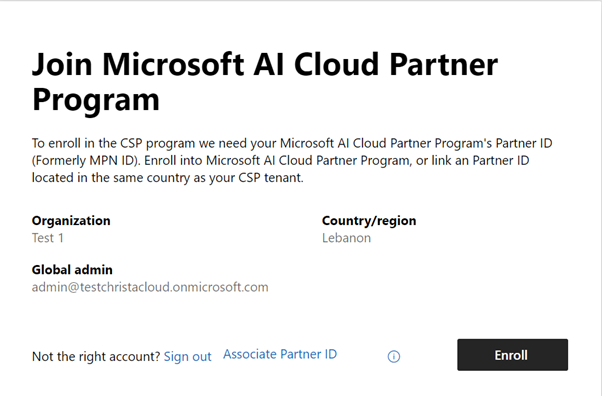
Task: Click the word 'Partner' in the heading
Action: point(444,64)
